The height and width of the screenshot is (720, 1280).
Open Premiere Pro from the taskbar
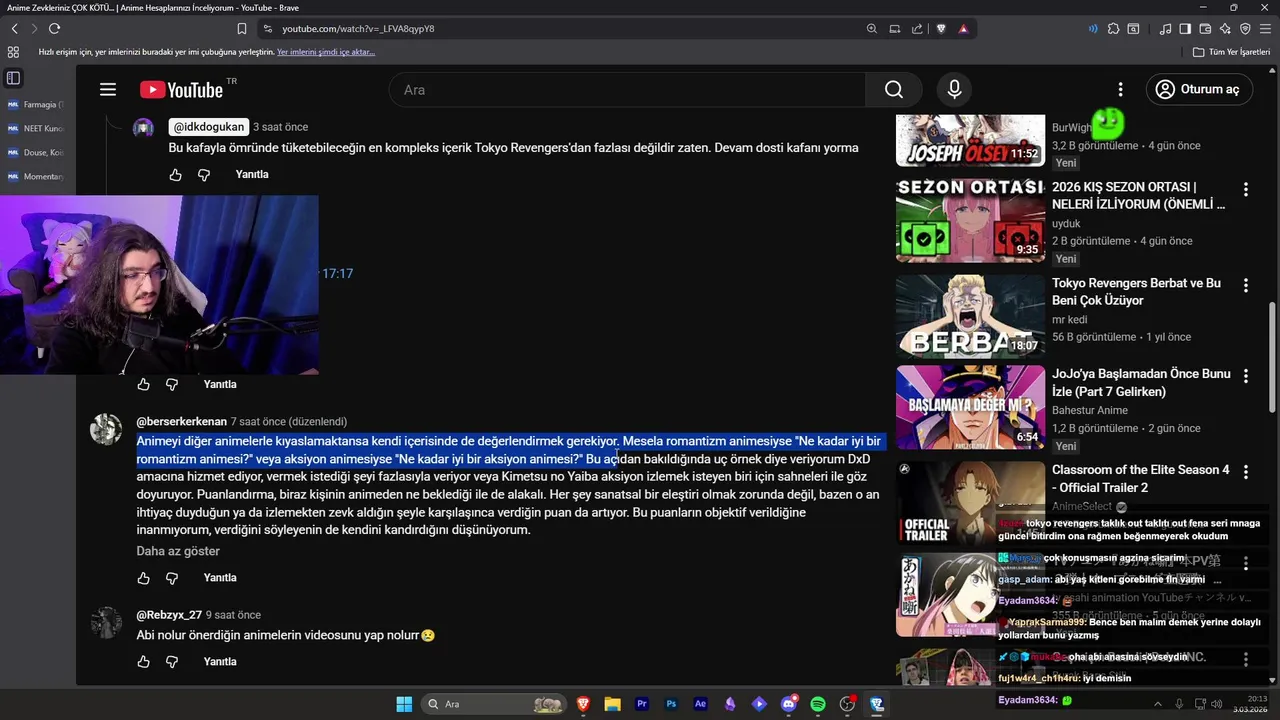(642, 704)
